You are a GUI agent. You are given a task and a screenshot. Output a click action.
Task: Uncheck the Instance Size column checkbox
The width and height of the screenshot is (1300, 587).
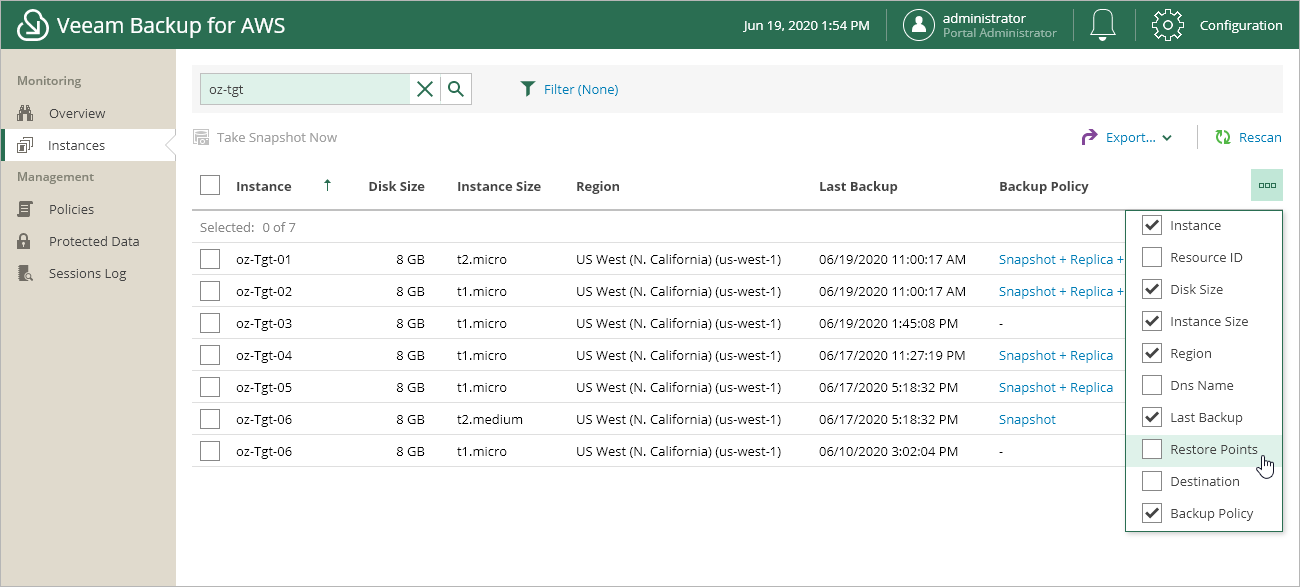[x=1152, y=321]
